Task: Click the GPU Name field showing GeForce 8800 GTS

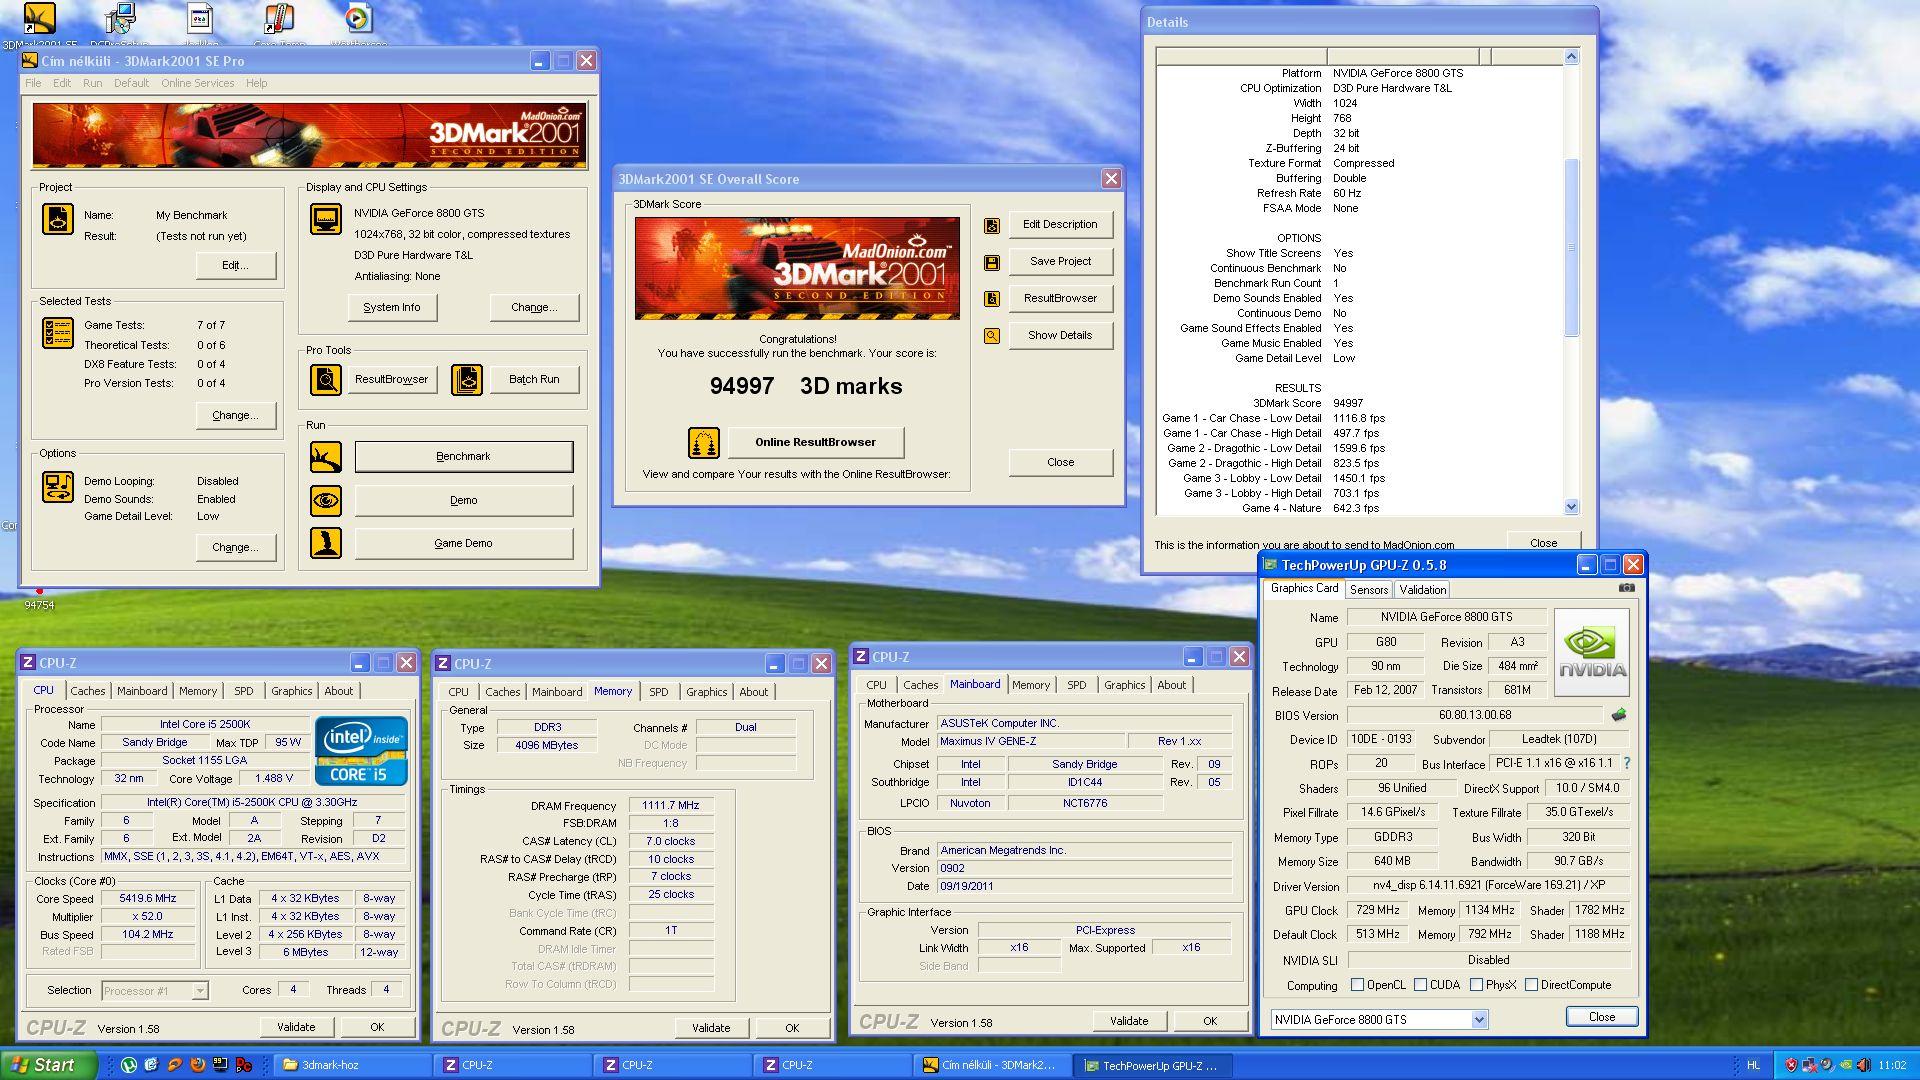Action: pos(1446,618)
